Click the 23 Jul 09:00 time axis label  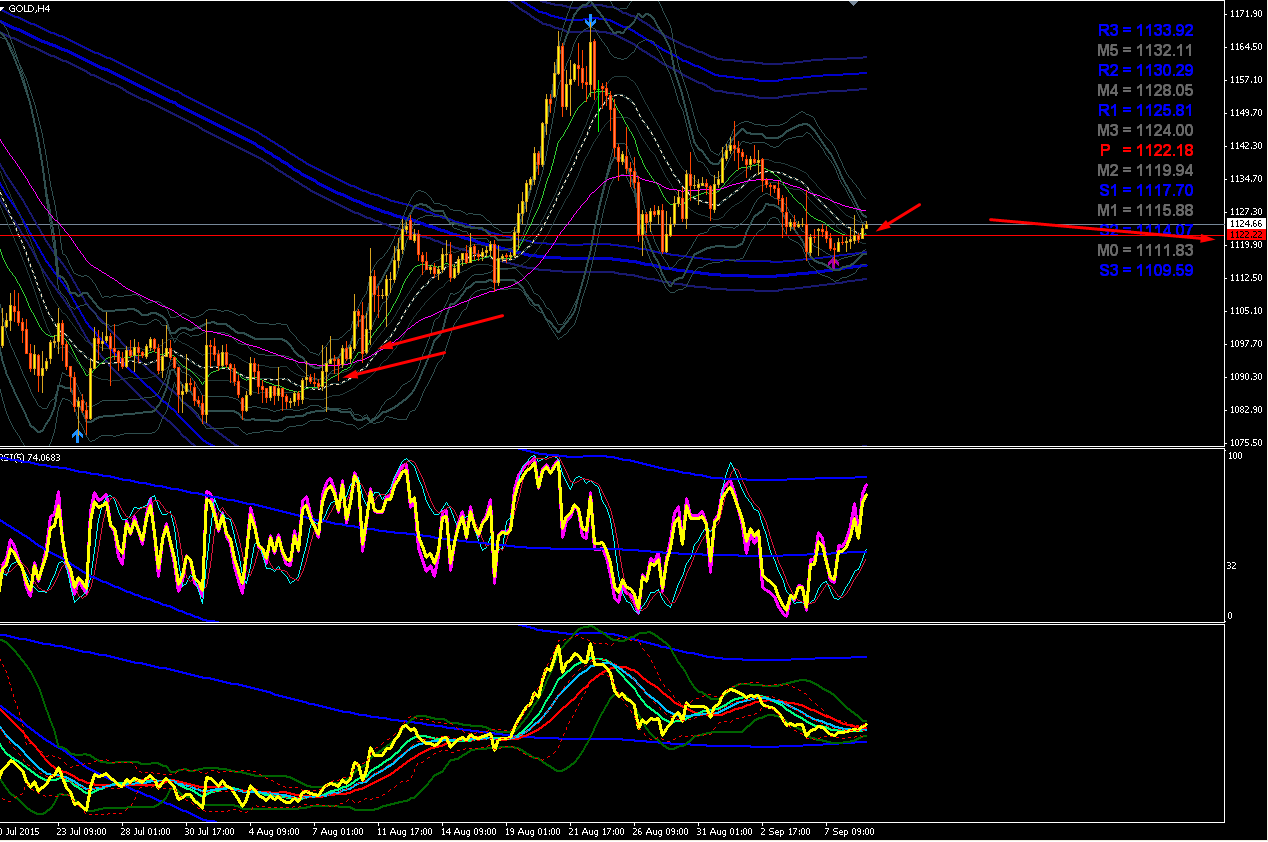coord(81,831)
